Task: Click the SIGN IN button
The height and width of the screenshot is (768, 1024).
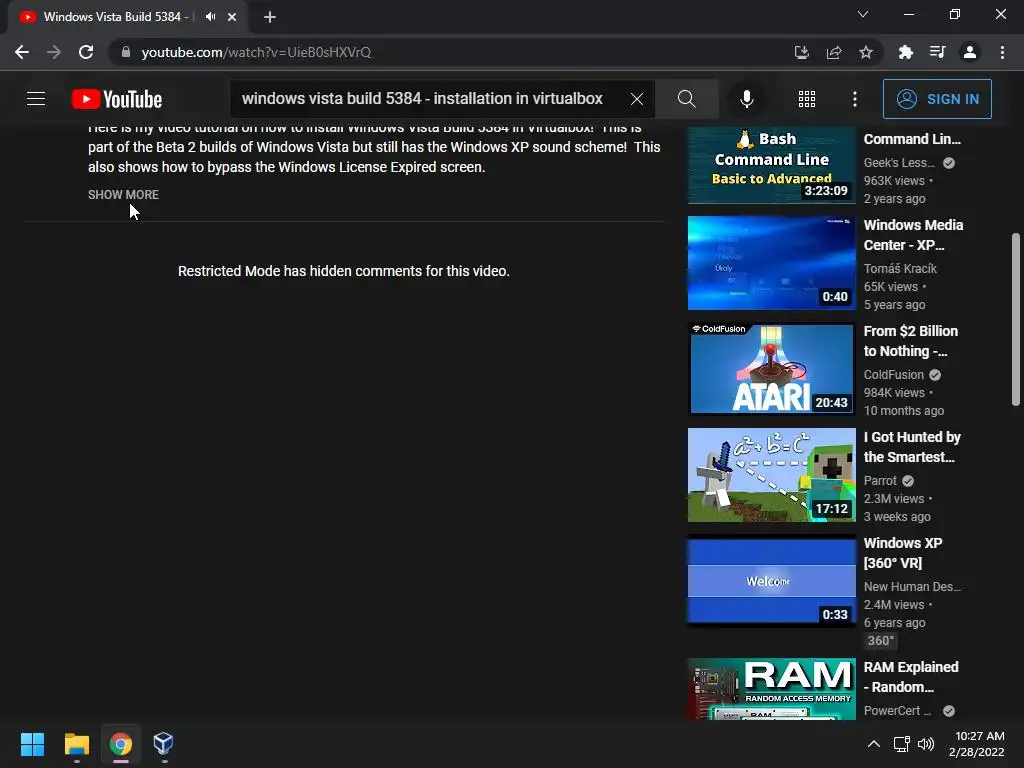Action: pyautogui.click(x=937, y=99)
